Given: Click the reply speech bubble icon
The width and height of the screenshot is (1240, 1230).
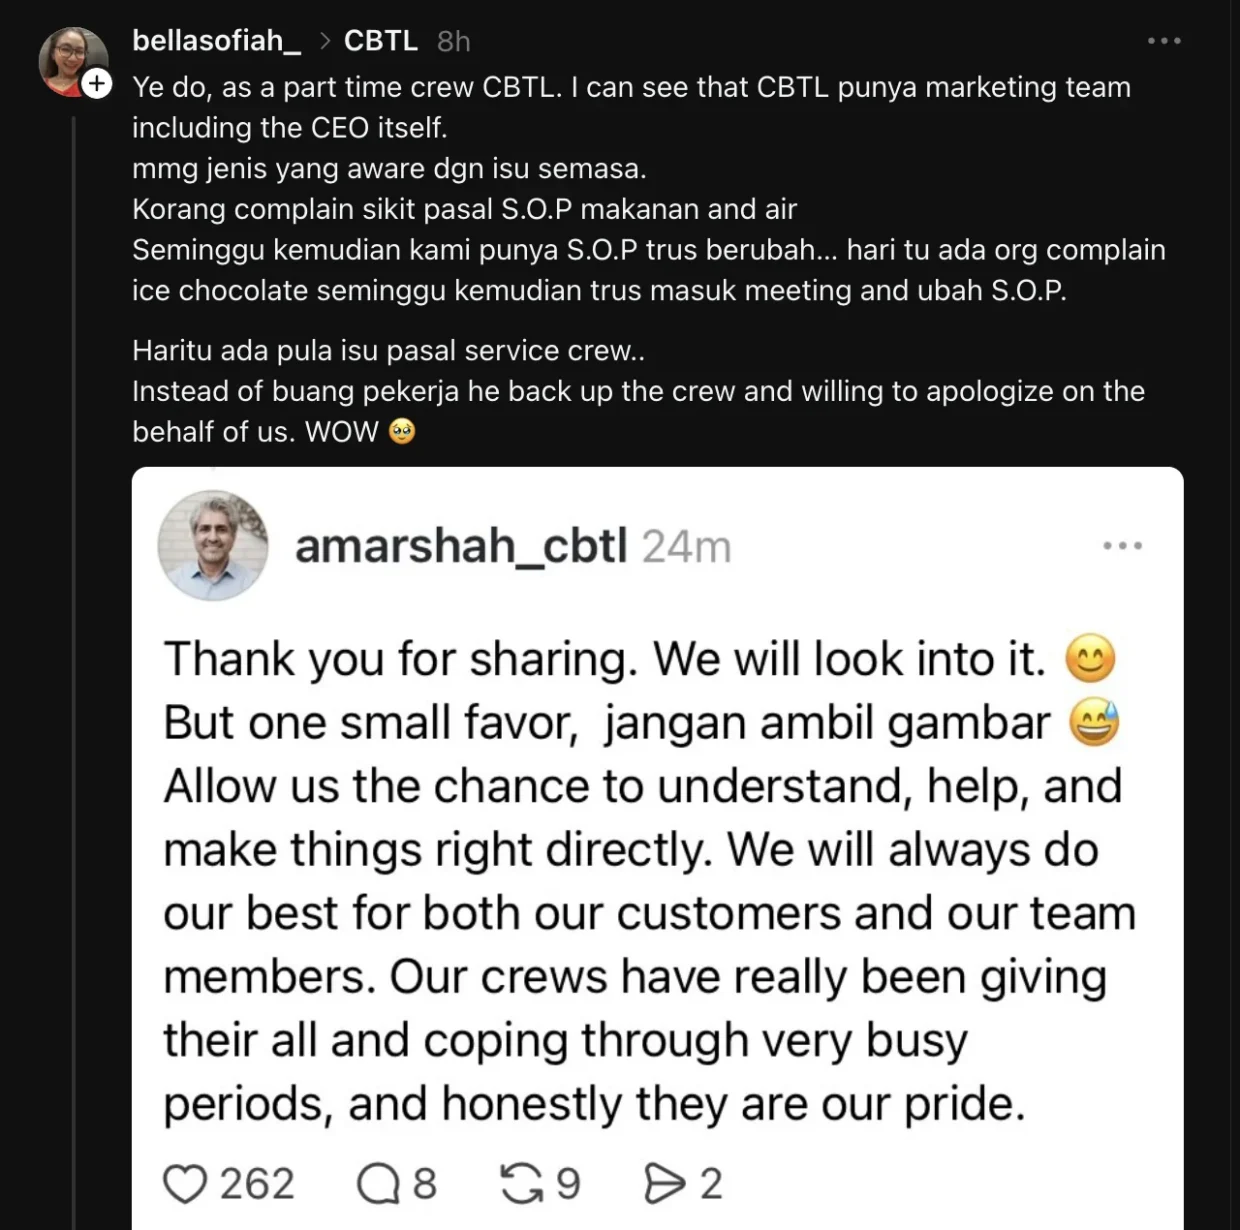Looking at the screenshot, I should pos(378,1184).
